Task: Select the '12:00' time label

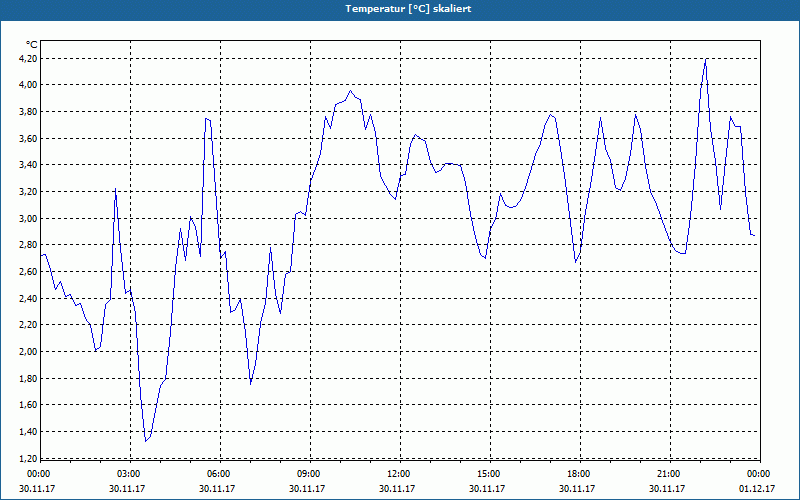Action: (x=398, y=474)
